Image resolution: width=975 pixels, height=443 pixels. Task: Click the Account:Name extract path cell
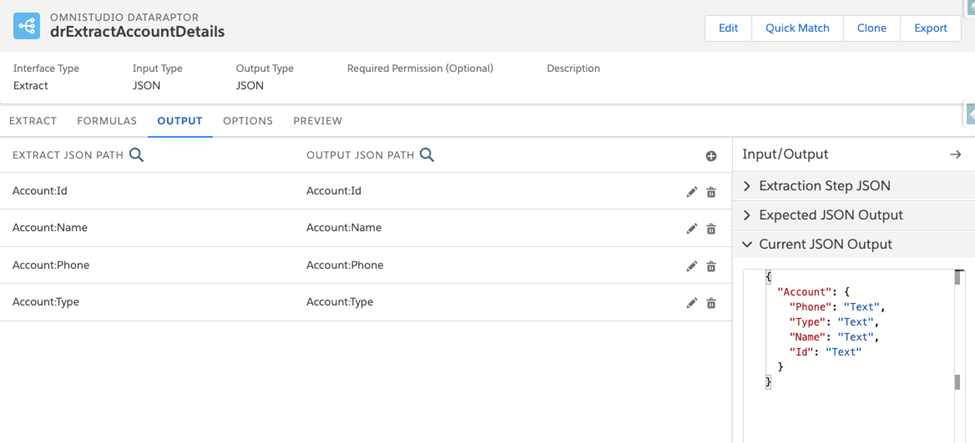click(50, 228)
